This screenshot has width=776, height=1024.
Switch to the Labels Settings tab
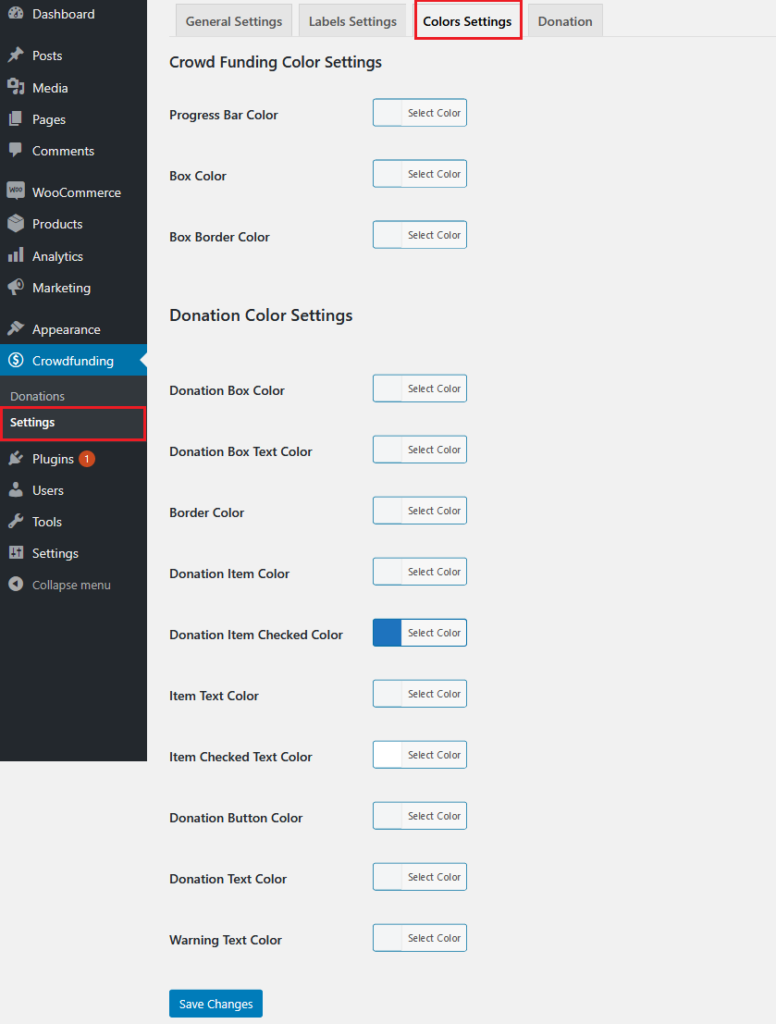[353, 21]
